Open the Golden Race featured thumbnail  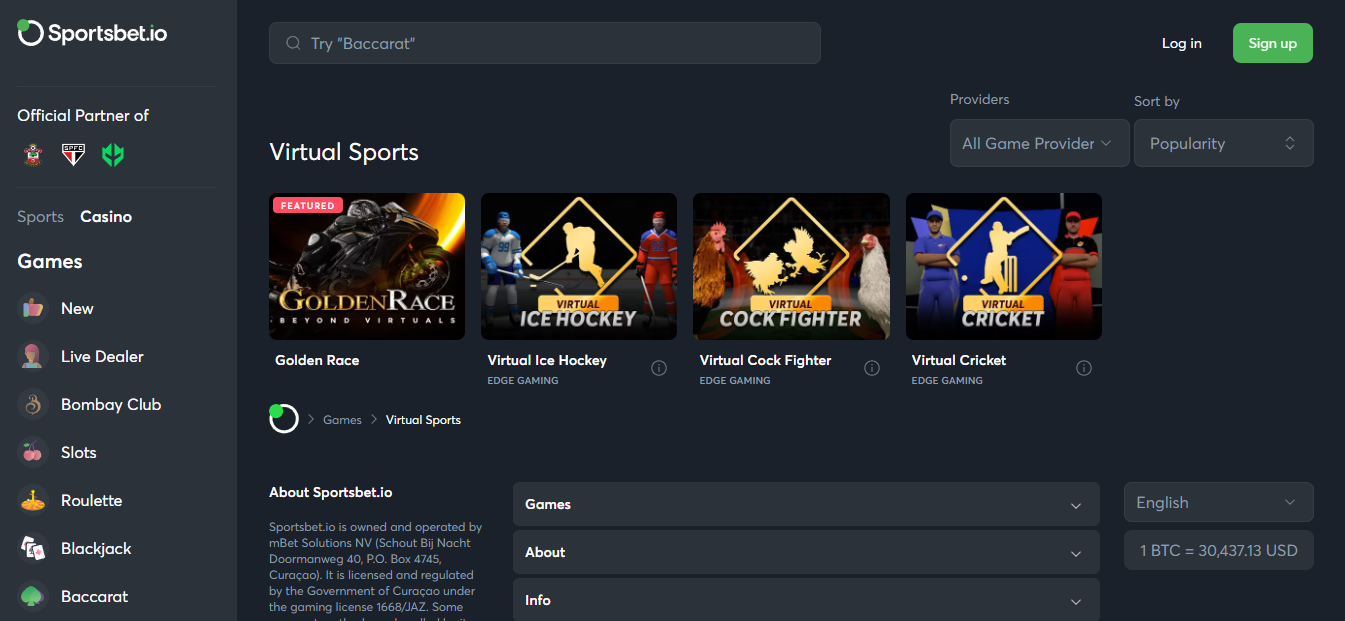pyautogui.click(x=367, y=266)
